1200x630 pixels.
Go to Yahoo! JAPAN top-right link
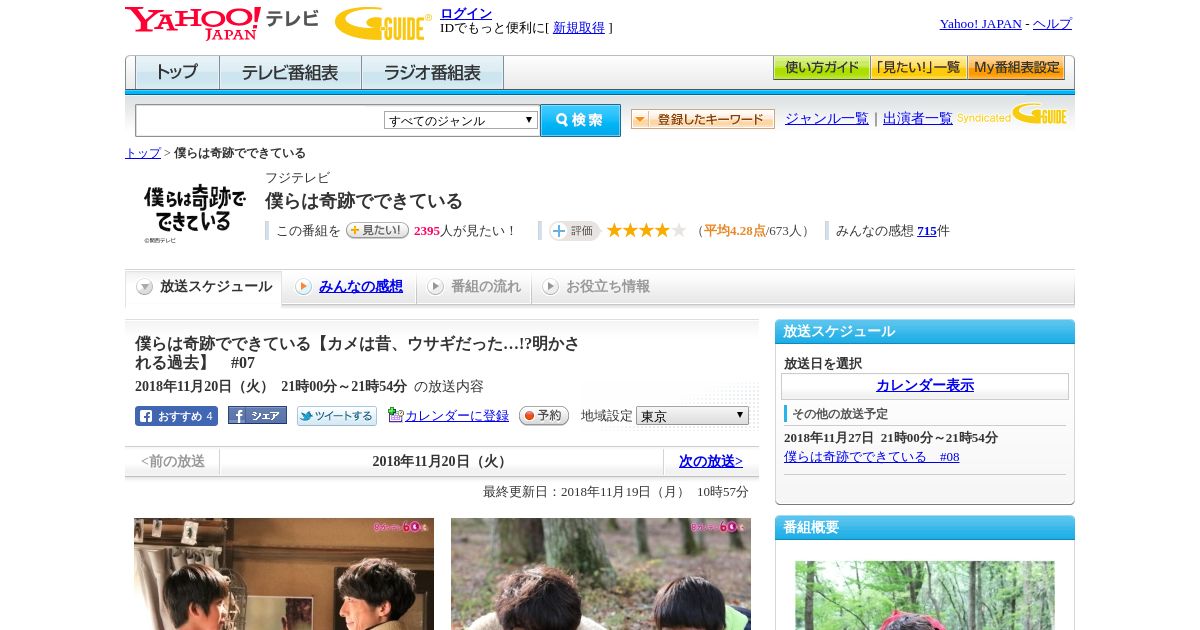point(981,24)
